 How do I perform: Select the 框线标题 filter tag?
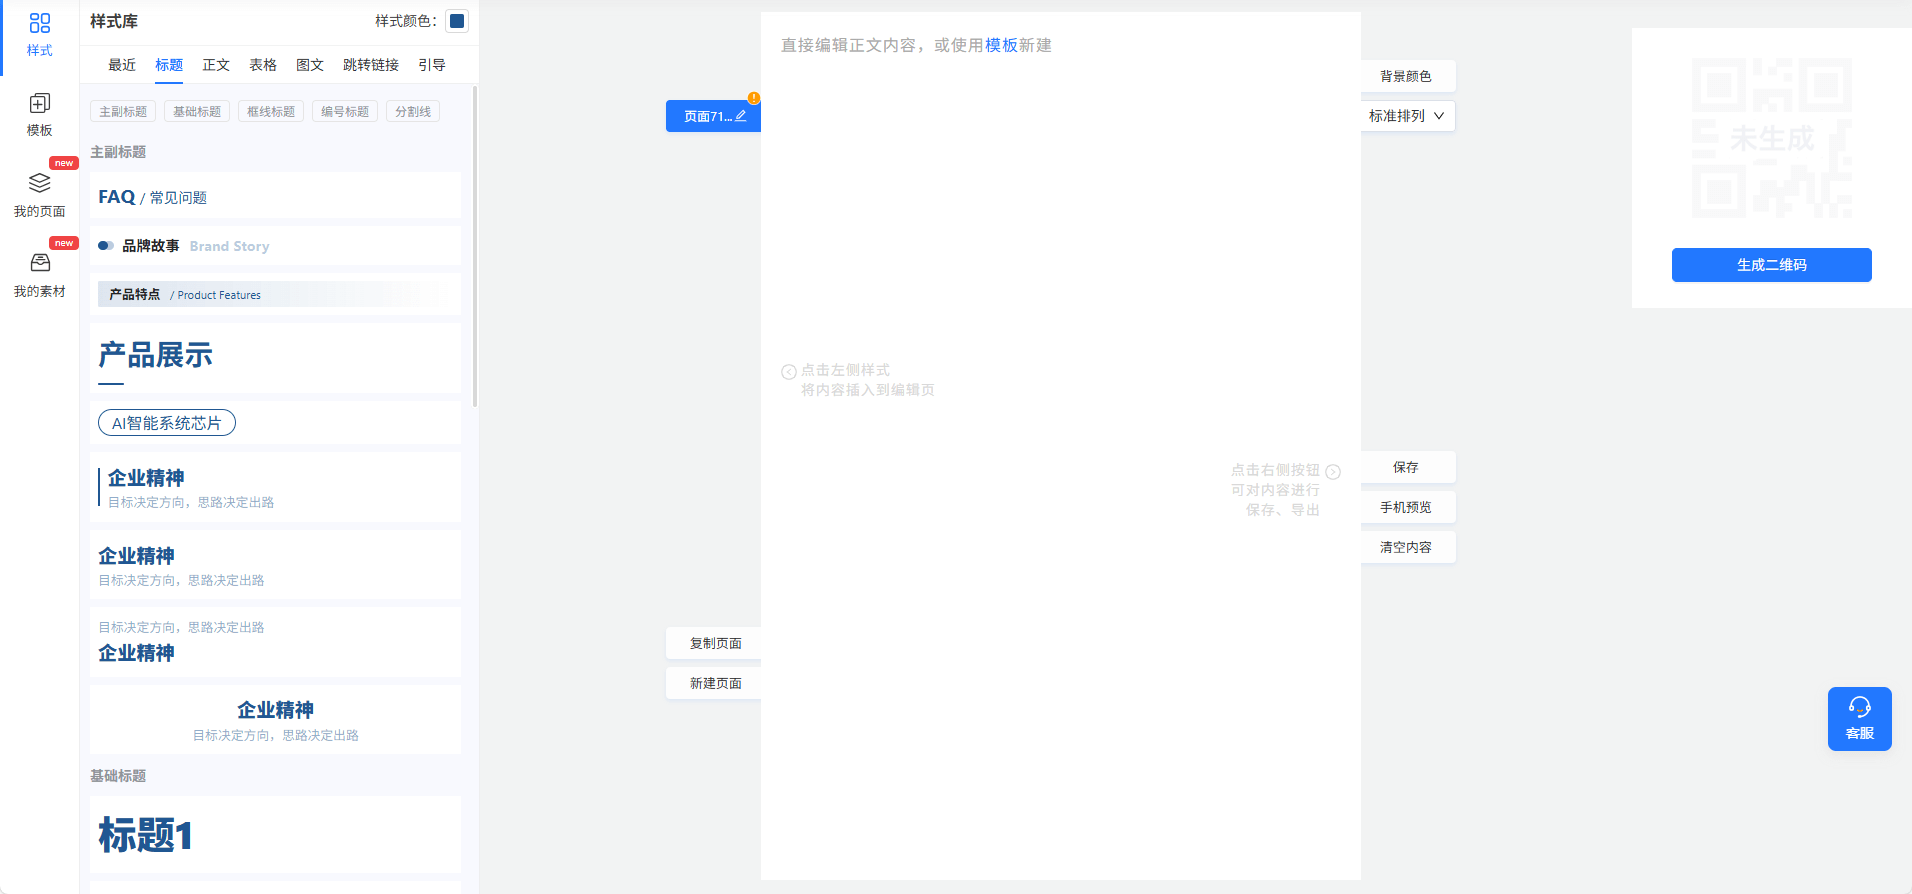point(271,112)
